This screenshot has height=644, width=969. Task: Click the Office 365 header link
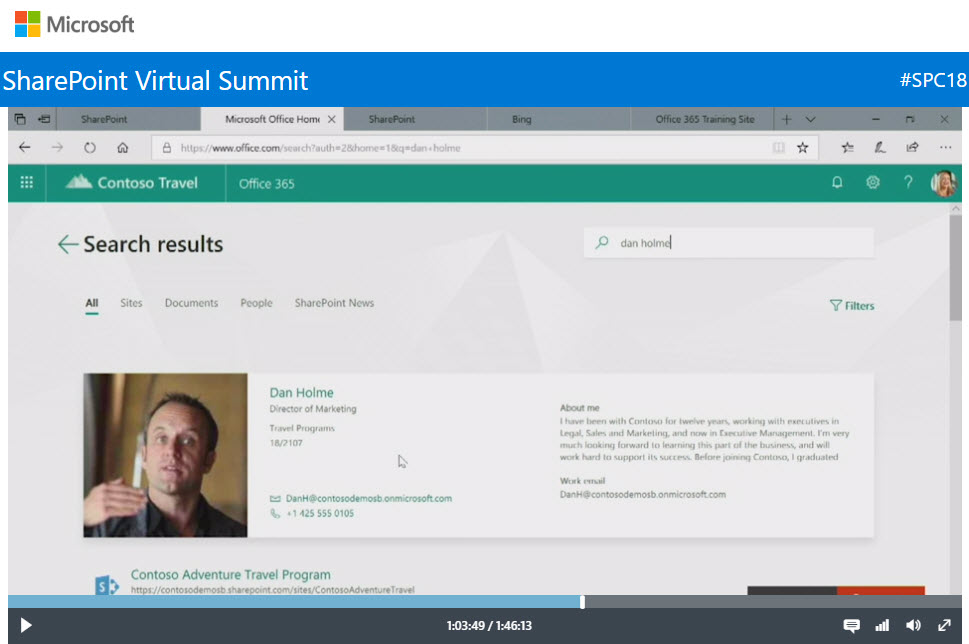(266, 184)
